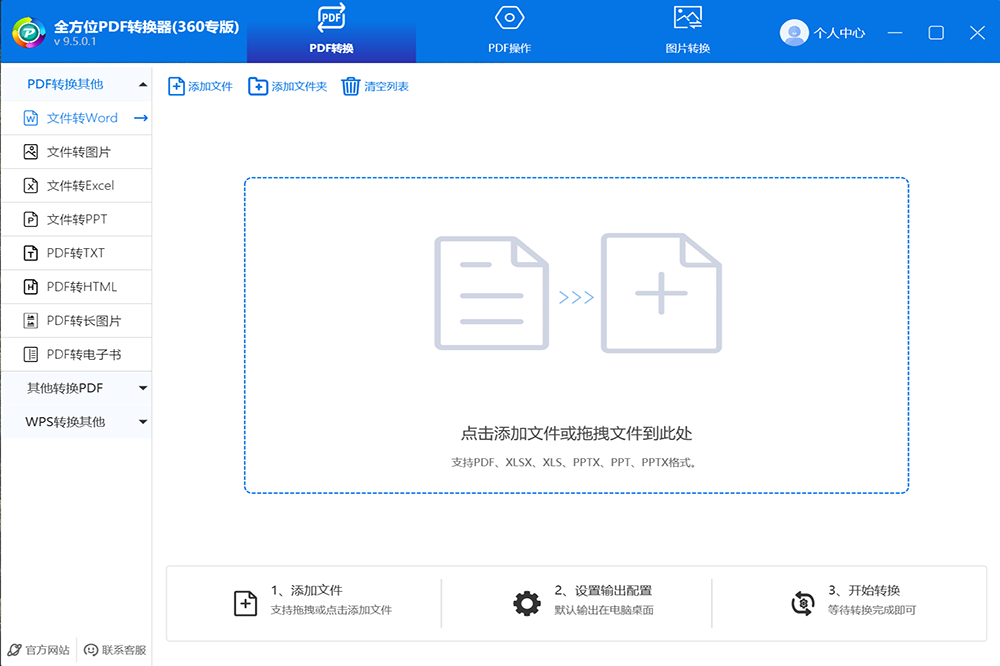Viewport: 1000px width, 666px height.
Task: Open the user avatar for 个人中心
Action: 794,32
